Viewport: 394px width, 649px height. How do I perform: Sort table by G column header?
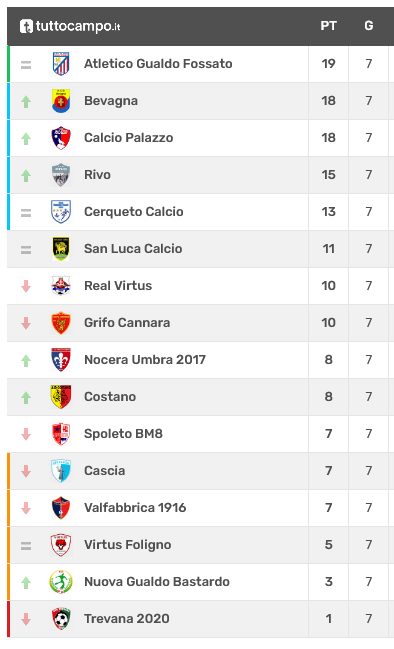click(369, 26)
